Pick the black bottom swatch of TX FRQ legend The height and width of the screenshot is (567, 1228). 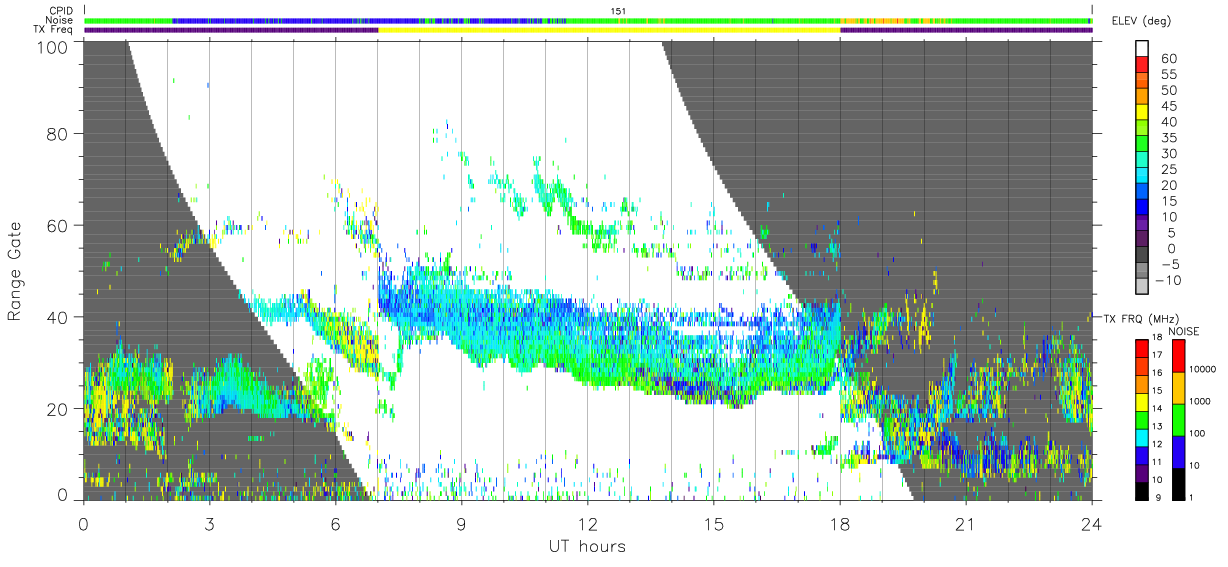1142,491
